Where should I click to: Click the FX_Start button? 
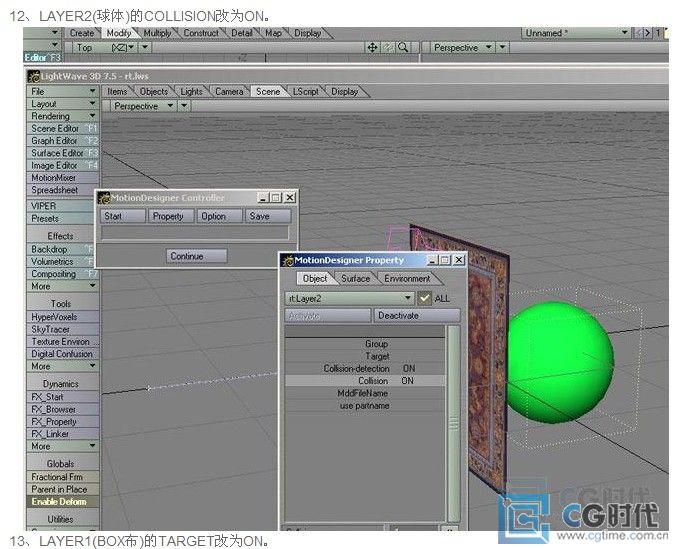pyautogui.click(x=63, y=397)
